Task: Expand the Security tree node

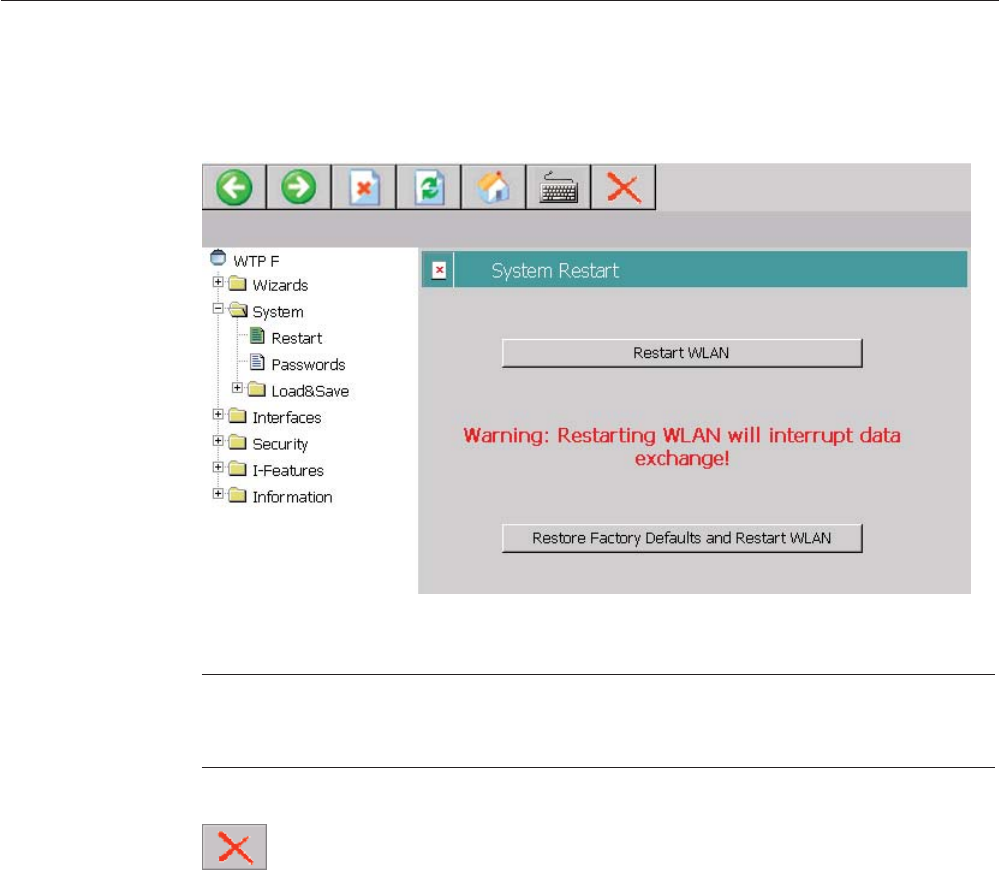Action: click(x=218, y=441)
